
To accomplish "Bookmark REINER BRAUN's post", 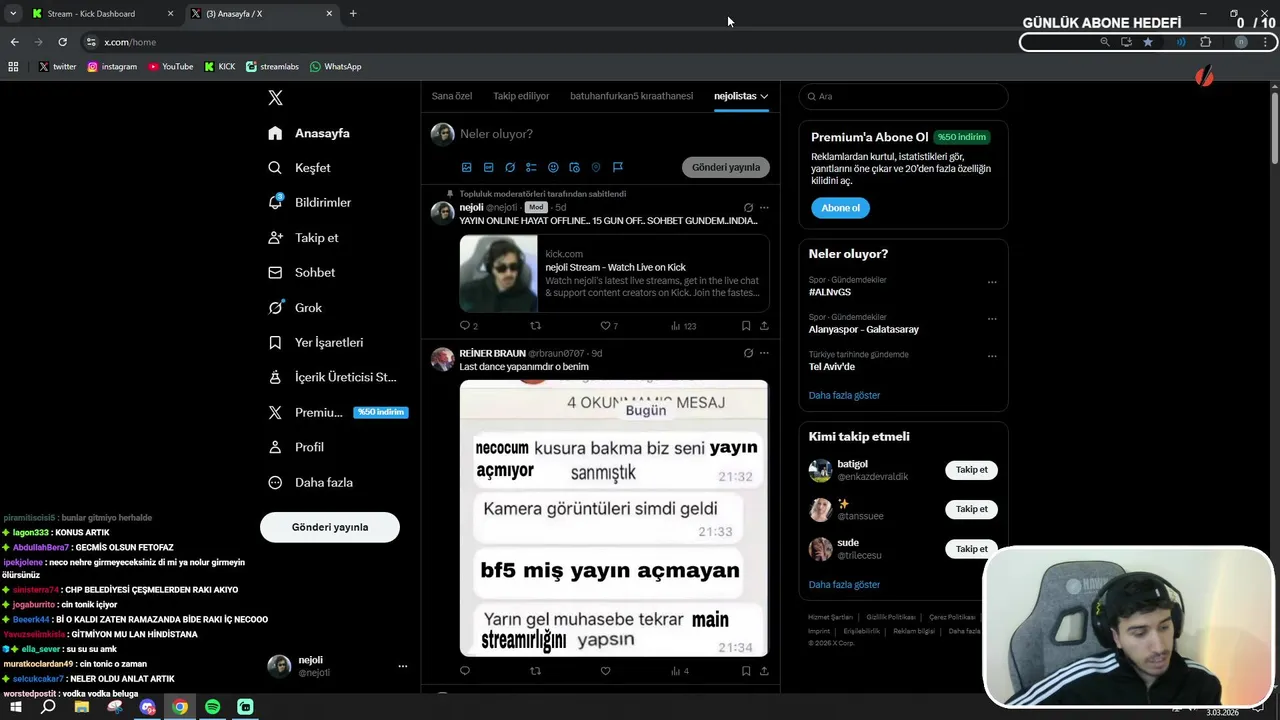I will [746, 671].
